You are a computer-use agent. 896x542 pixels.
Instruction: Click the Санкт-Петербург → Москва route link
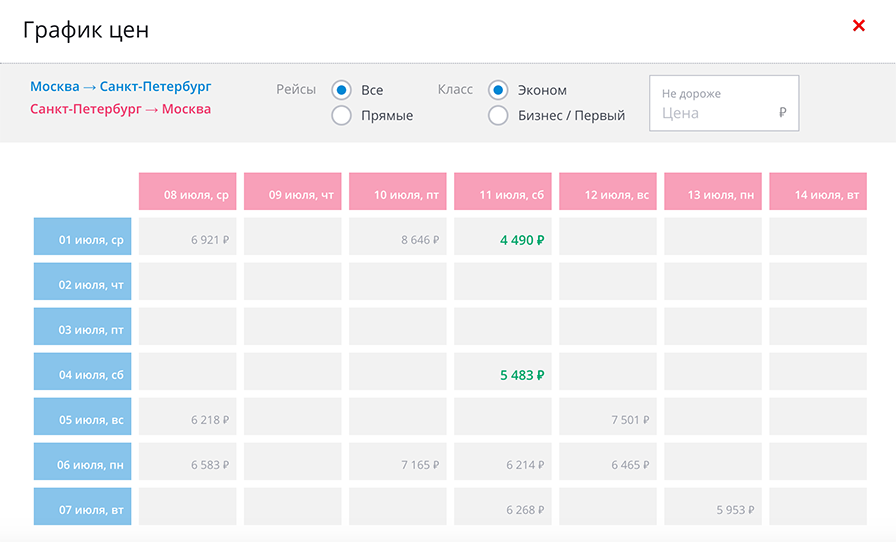click(121, 109)
